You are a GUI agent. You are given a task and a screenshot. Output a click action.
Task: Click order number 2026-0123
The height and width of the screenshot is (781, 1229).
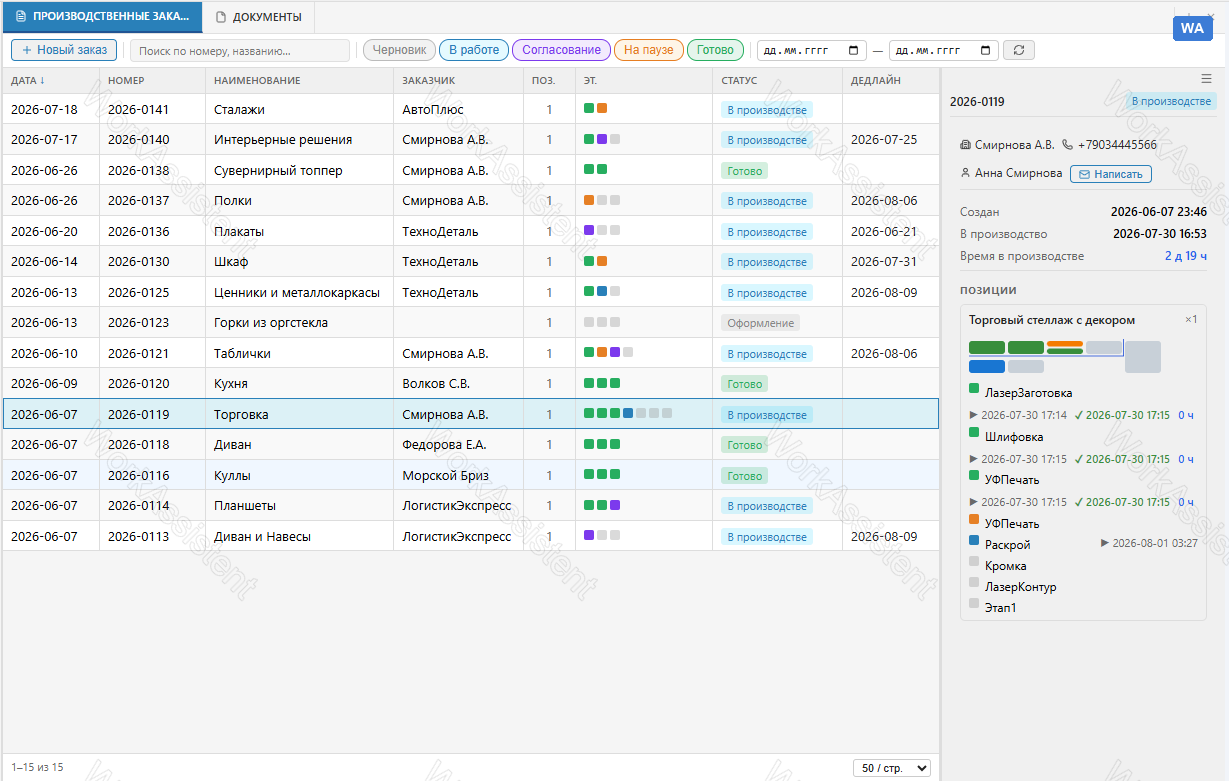tap(138, 322)
